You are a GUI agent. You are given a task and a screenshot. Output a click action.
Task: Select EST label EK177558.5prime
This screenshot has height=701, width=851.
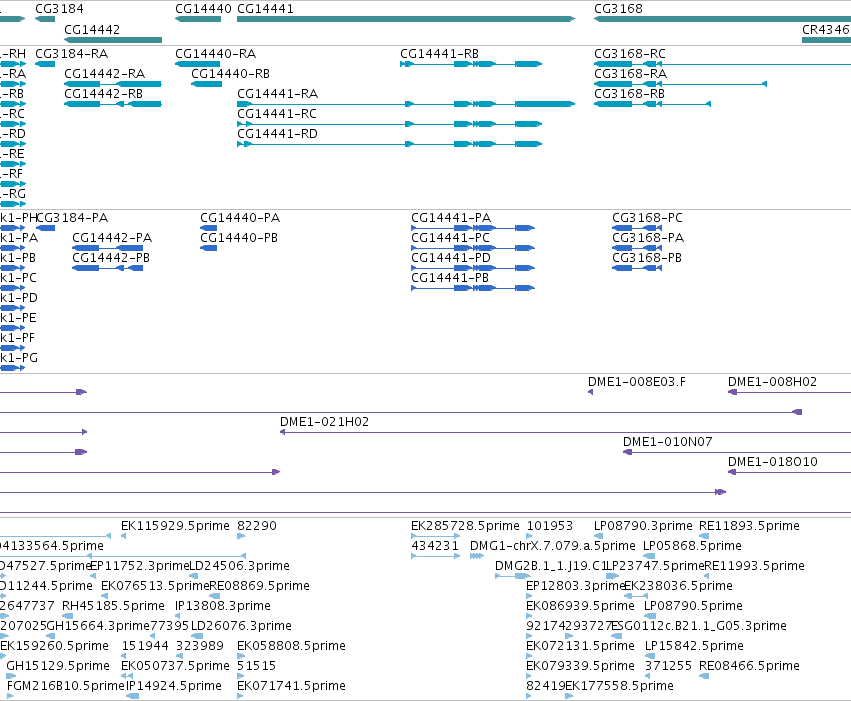(x=619, y=686)
